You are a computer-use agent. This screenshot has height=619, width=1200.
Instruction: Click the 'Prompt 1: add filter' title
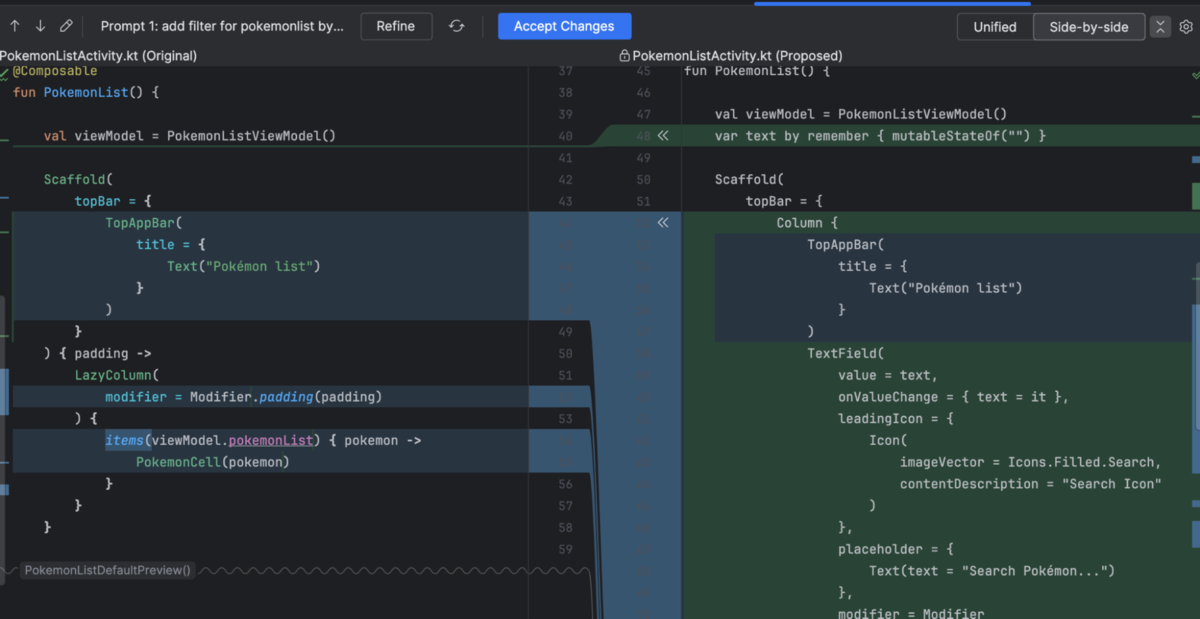click(x=222, y=26)
